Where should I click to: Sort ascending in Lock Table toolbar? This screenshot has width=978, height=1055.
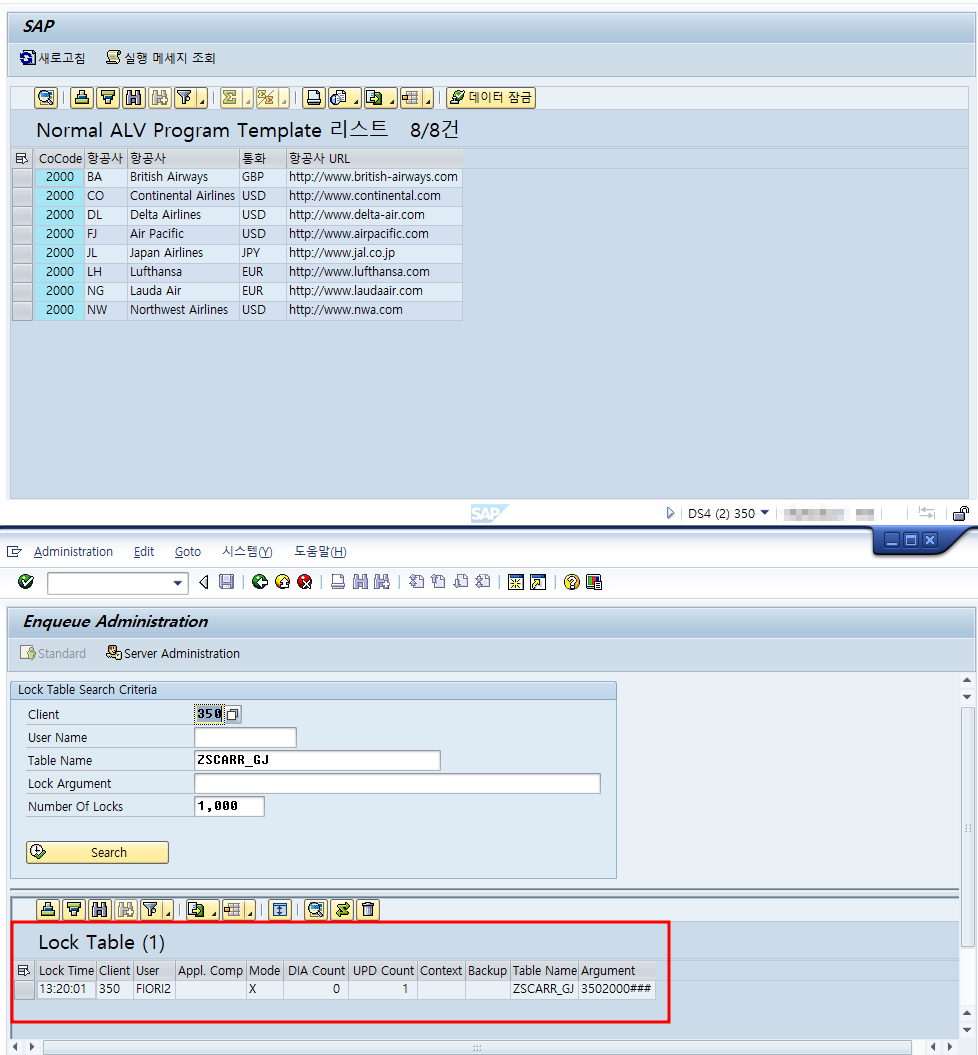48,910
